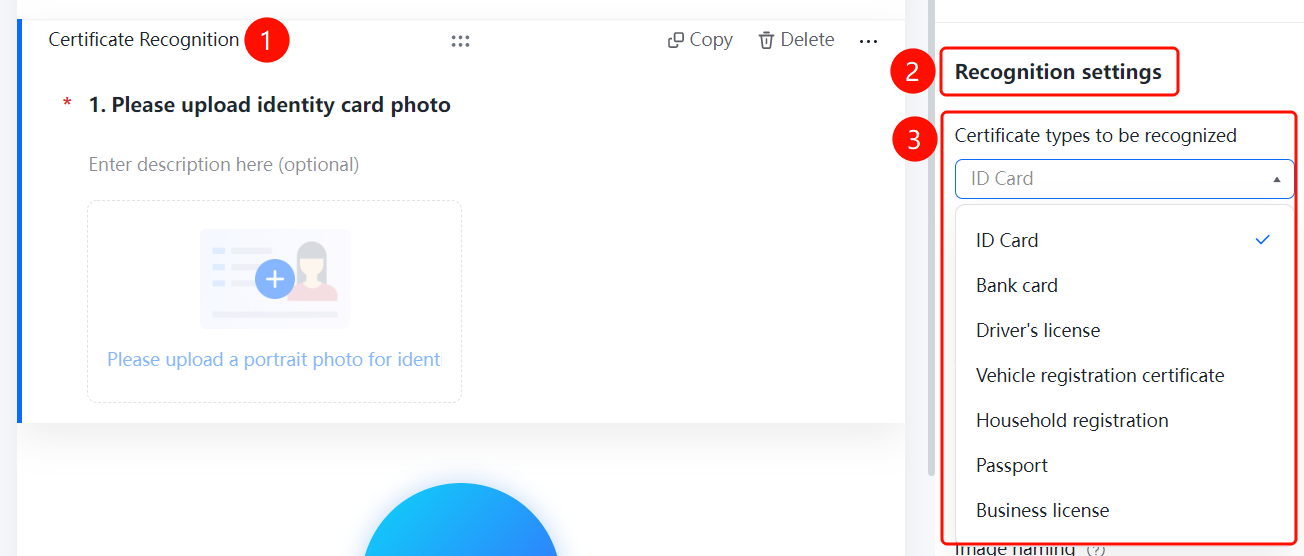Open the certificate types dropdown showing ID Card

(1125, 179)
